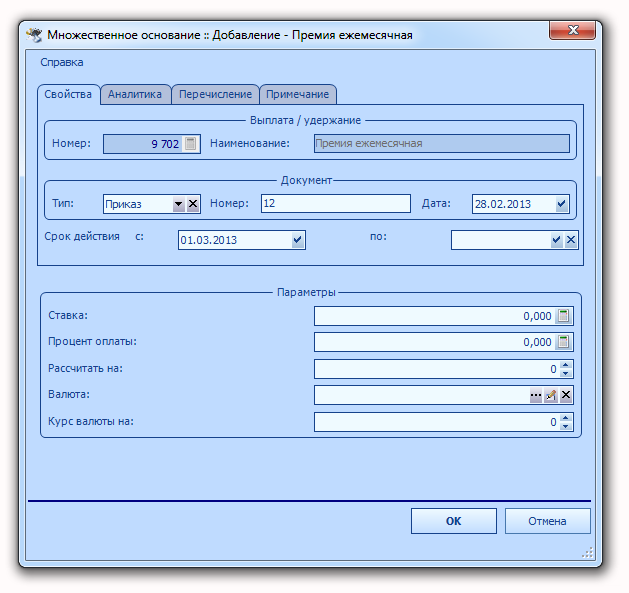Image resolution: width=629 pixels, height=593 pixels.
Task: Open calculator icon in Процент оплаты field
Action: click(564, 342)
